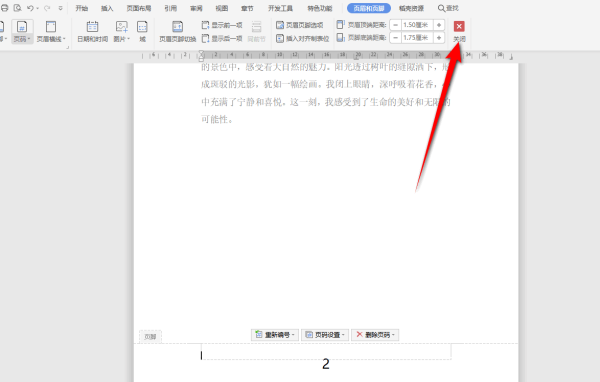Open the 特色功能 tab
The height and width of the screenshot is (382, 600).
pos(320,8)
